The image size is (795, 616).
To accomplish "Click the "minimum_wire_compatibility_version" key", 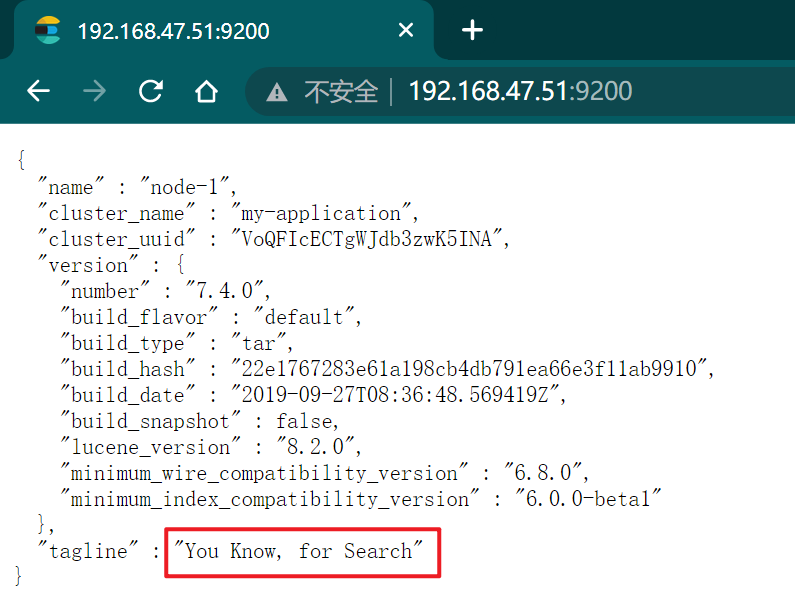I will pyautogui.click(x=264, y=473).
